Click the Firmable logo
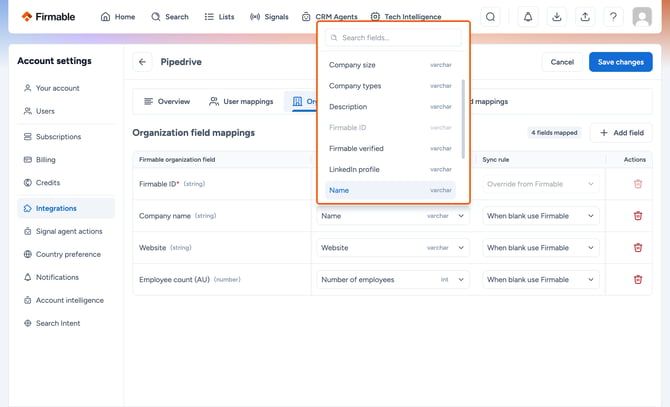The height and width of the screenshot is (407, 670). click(x=48, y=17)
